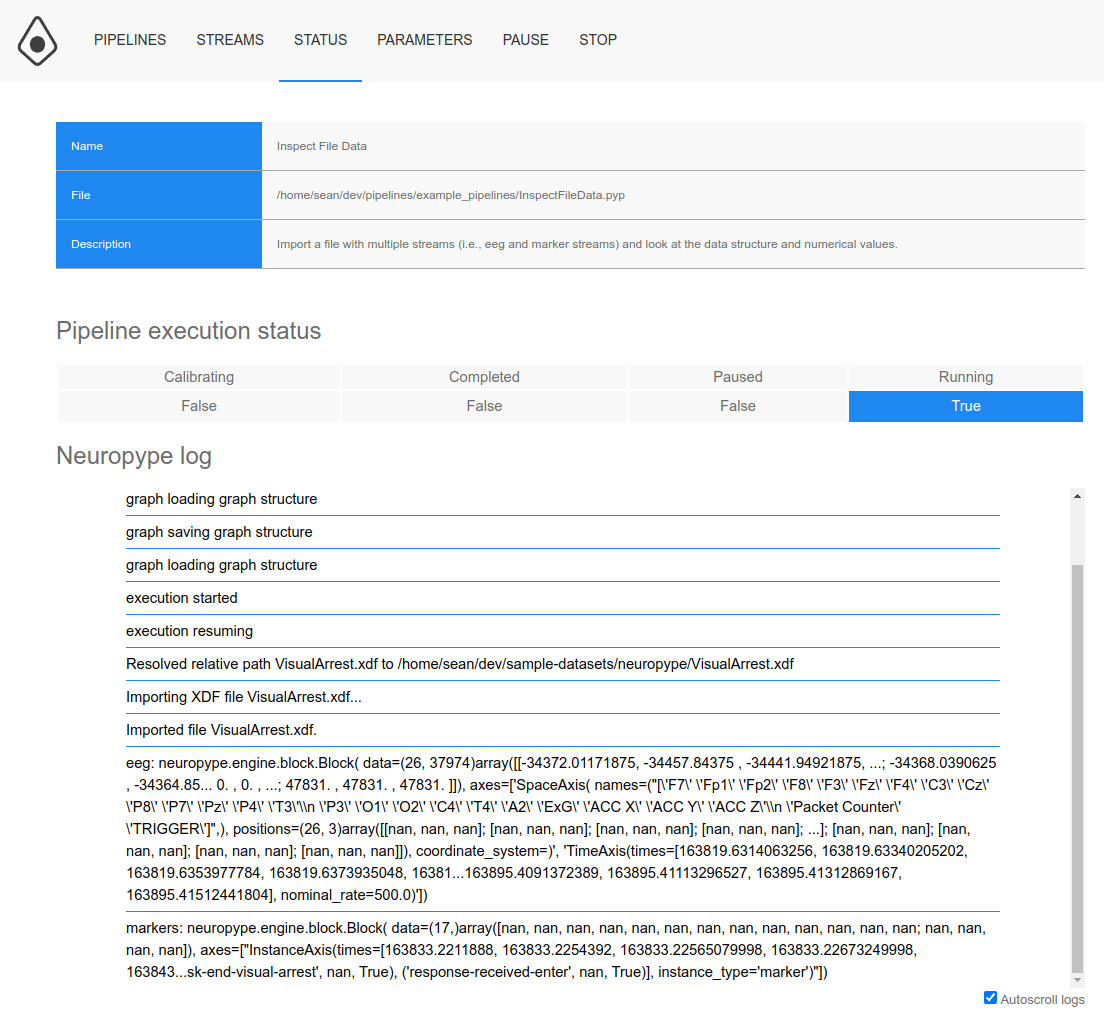Click the pipeline file path value
1104x1021 pixels.
tap(450, 195)
